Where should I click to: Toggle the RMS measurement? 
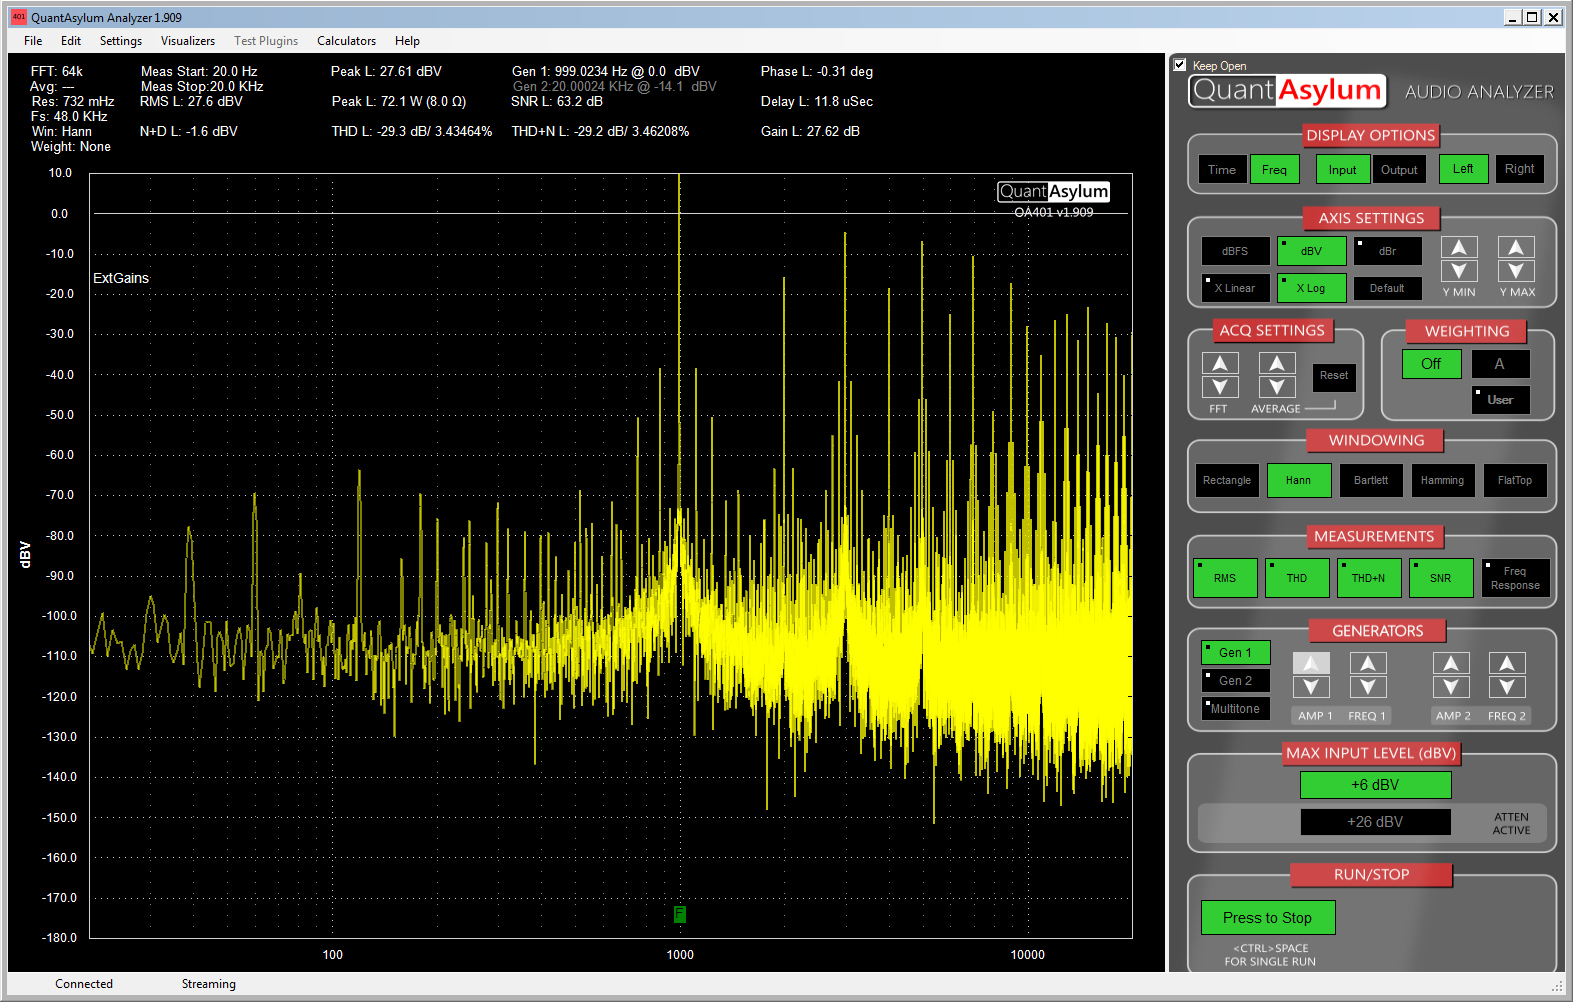point(1225,578)
